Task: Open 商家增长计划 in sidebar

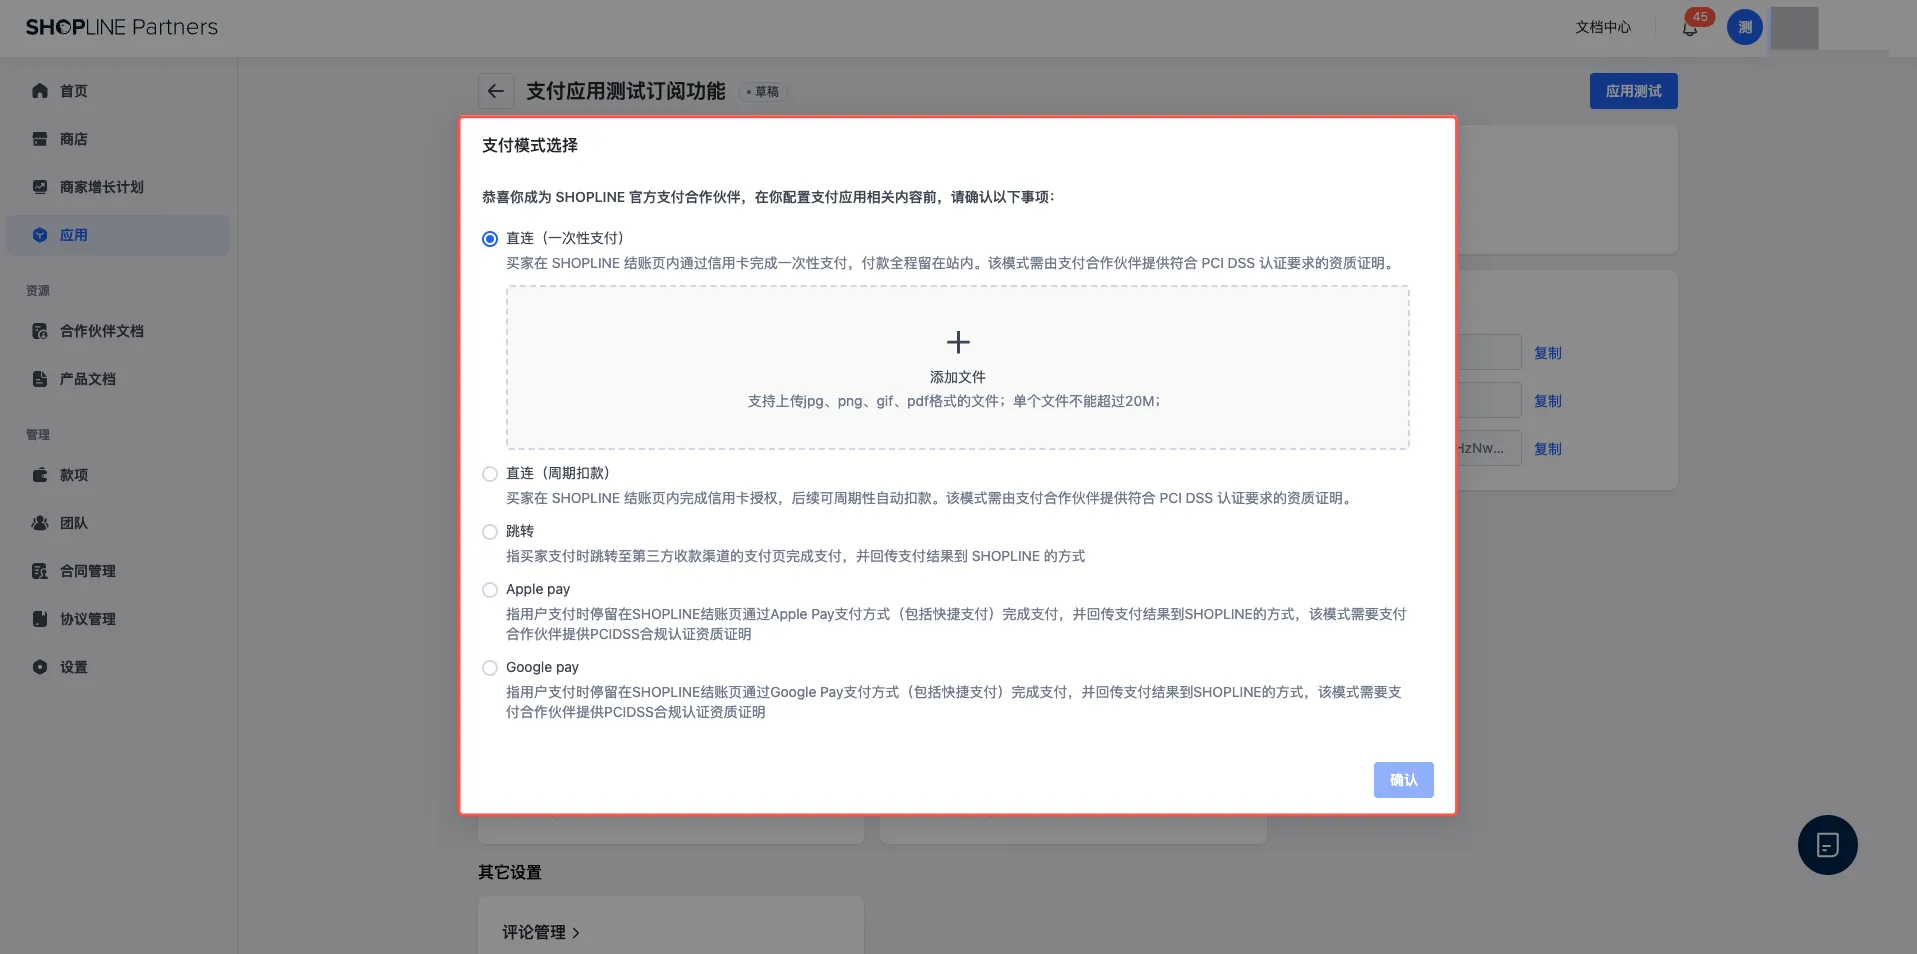Action: (x=118, y=187)
